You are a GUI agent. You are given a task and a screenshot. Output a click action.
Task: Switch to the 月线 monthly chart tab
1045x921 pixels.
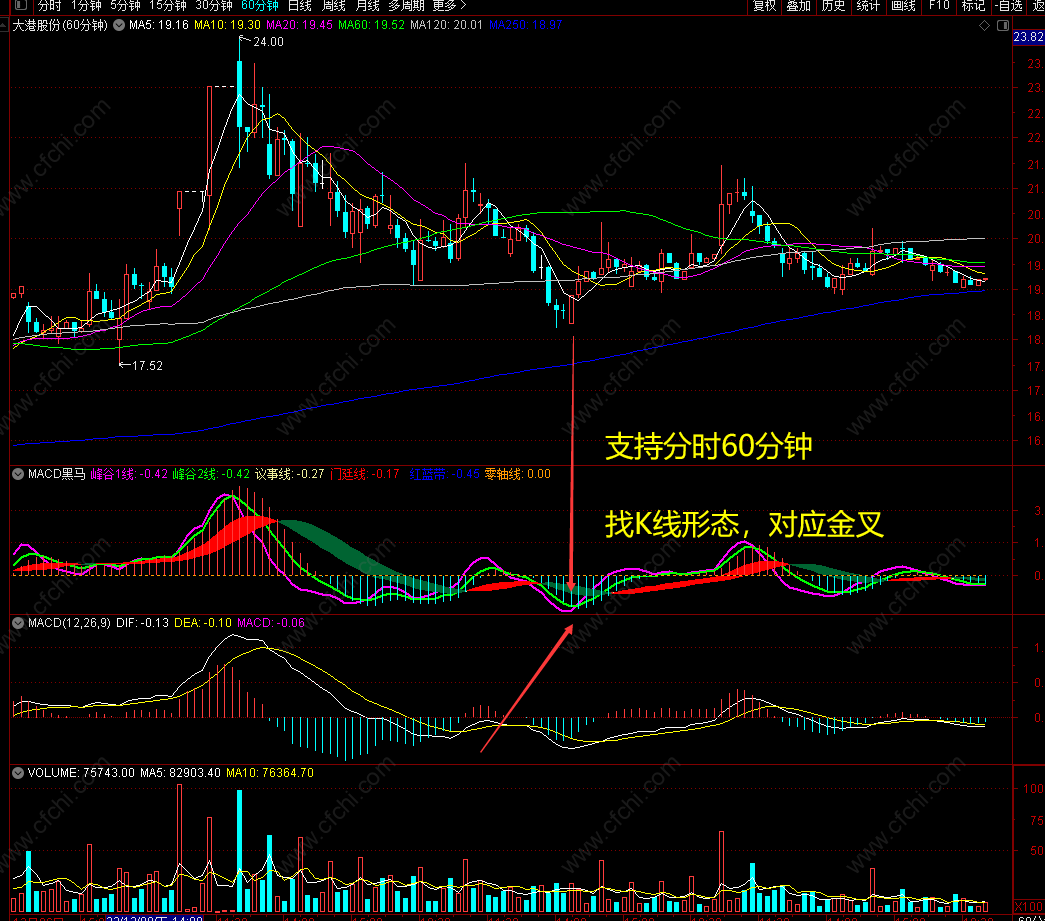tap(367, 6)
